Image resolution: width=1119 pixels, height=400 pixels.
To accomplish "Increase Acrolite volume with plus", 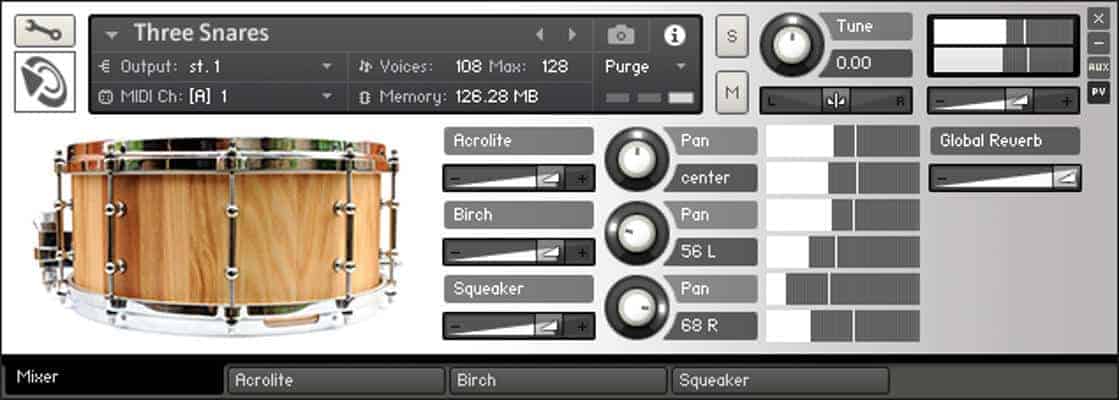I will (582, 179).
